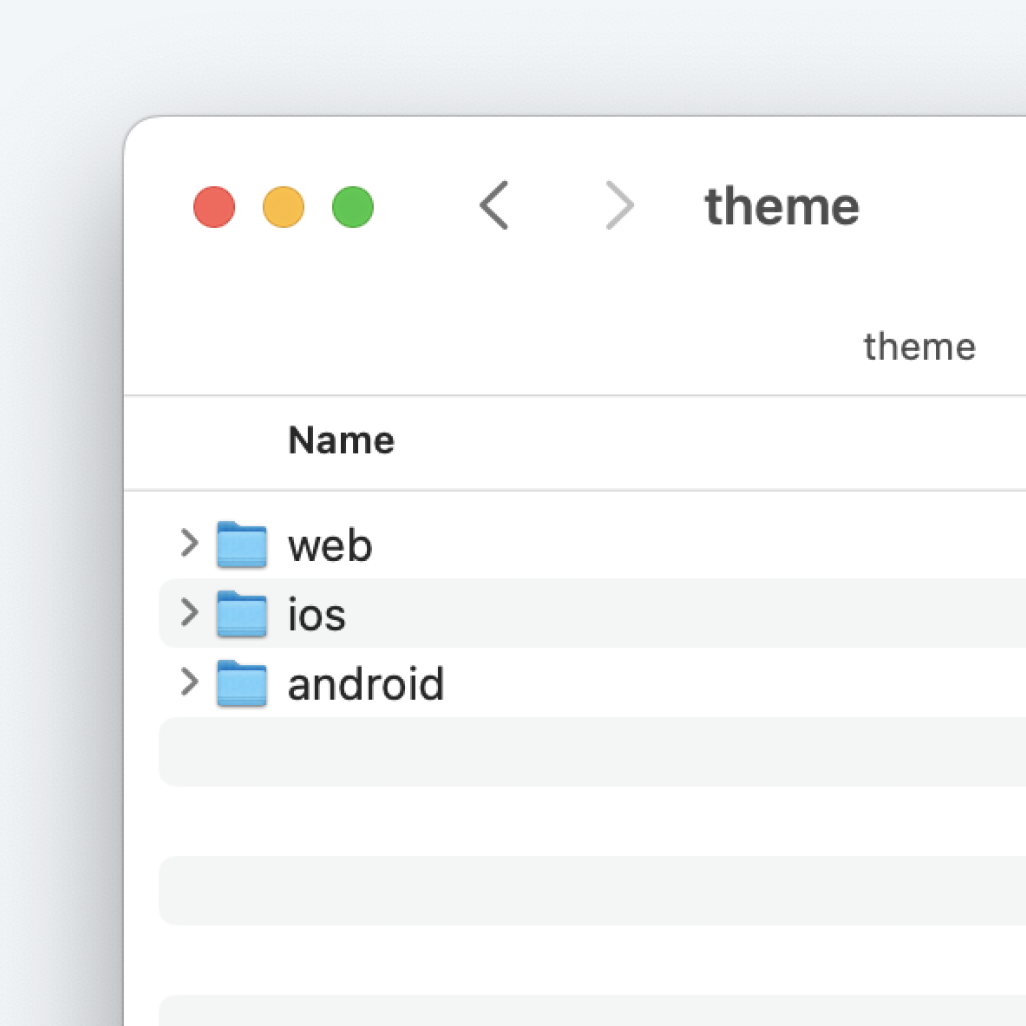This screenshot has width=1026, height=1026.
Task: Minimize the window with the yellow button
Action: pyautogui.click(x=283, y=208)
